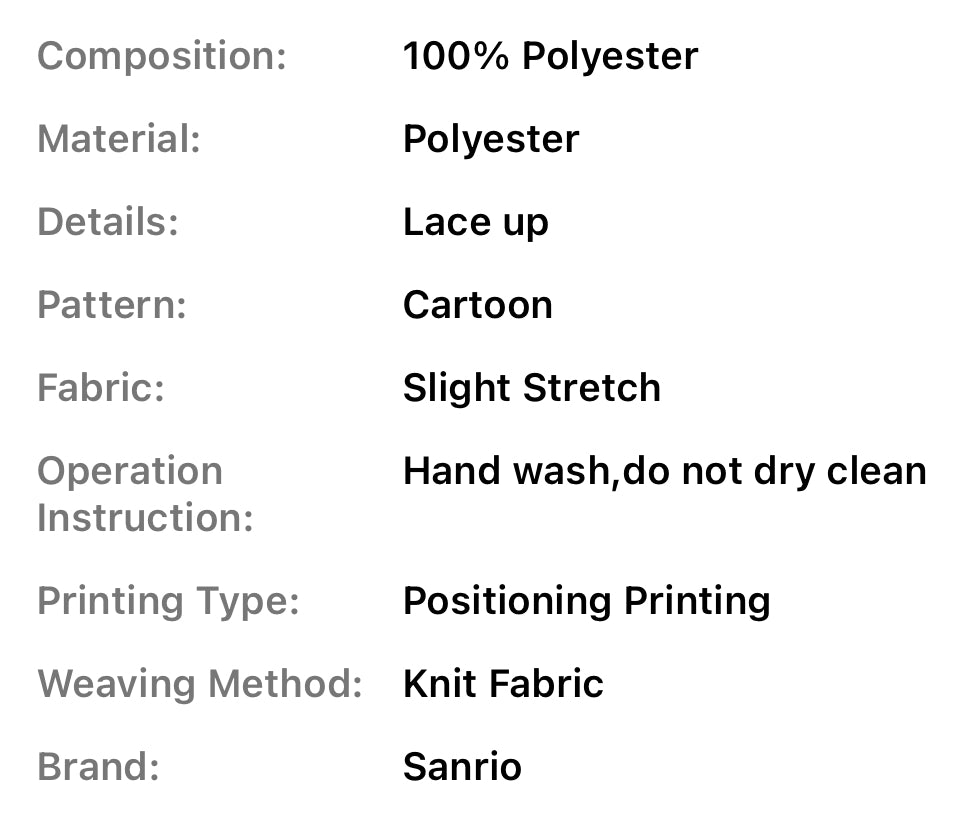This screenshot has height=818, width=966.
Task: Click the Details label
Action: point(107,222)
